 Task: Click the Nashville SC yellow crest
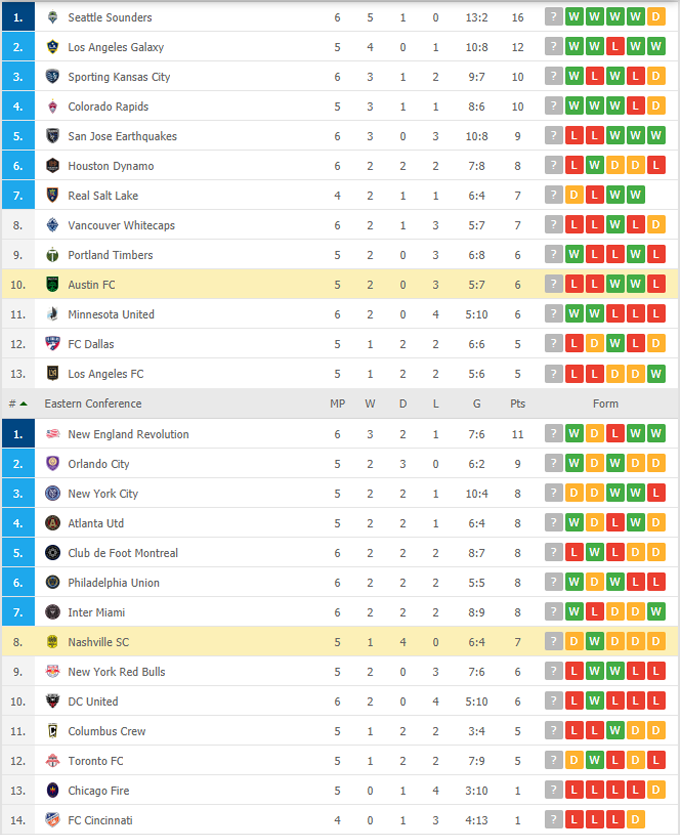click(53, 642)
